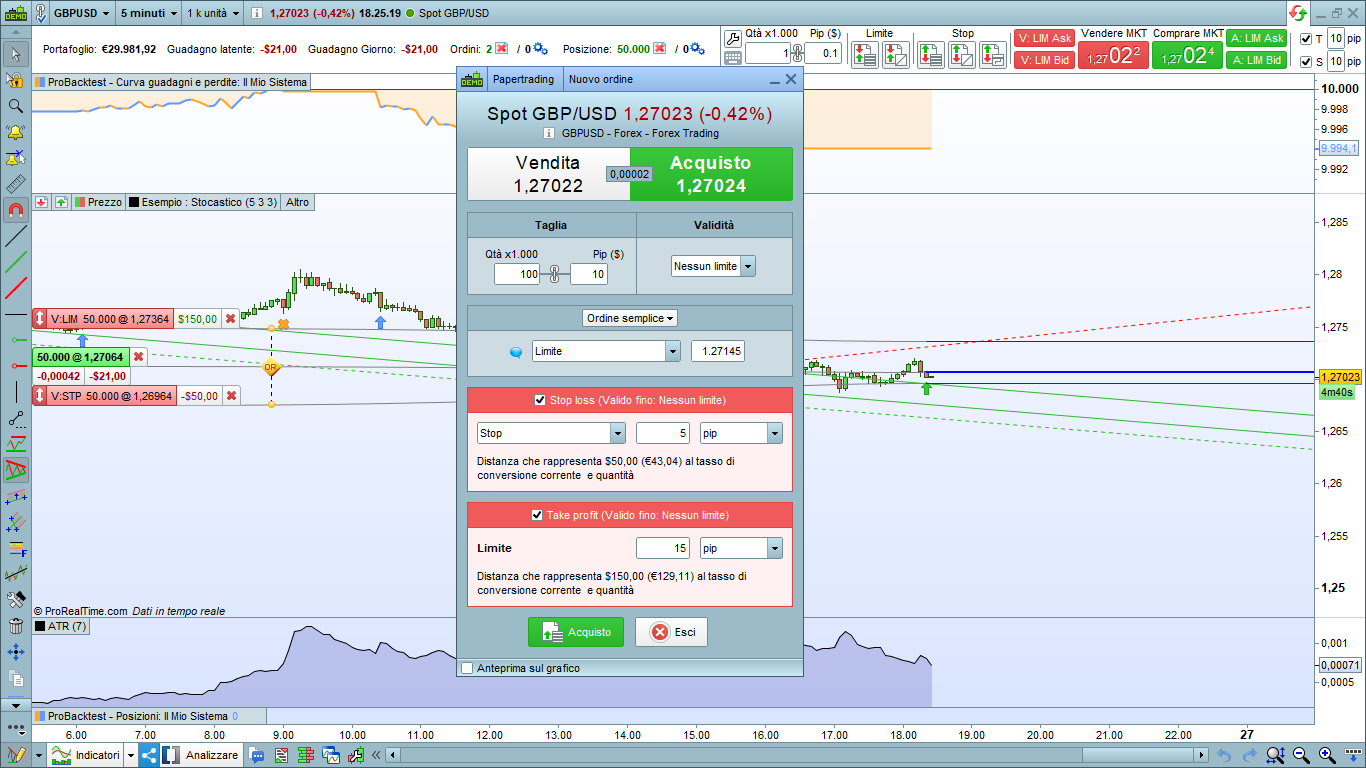This screenshot has width=1366, height=768.
Task: Click the Stop loss distance field
Action: [x=663, y=433]
